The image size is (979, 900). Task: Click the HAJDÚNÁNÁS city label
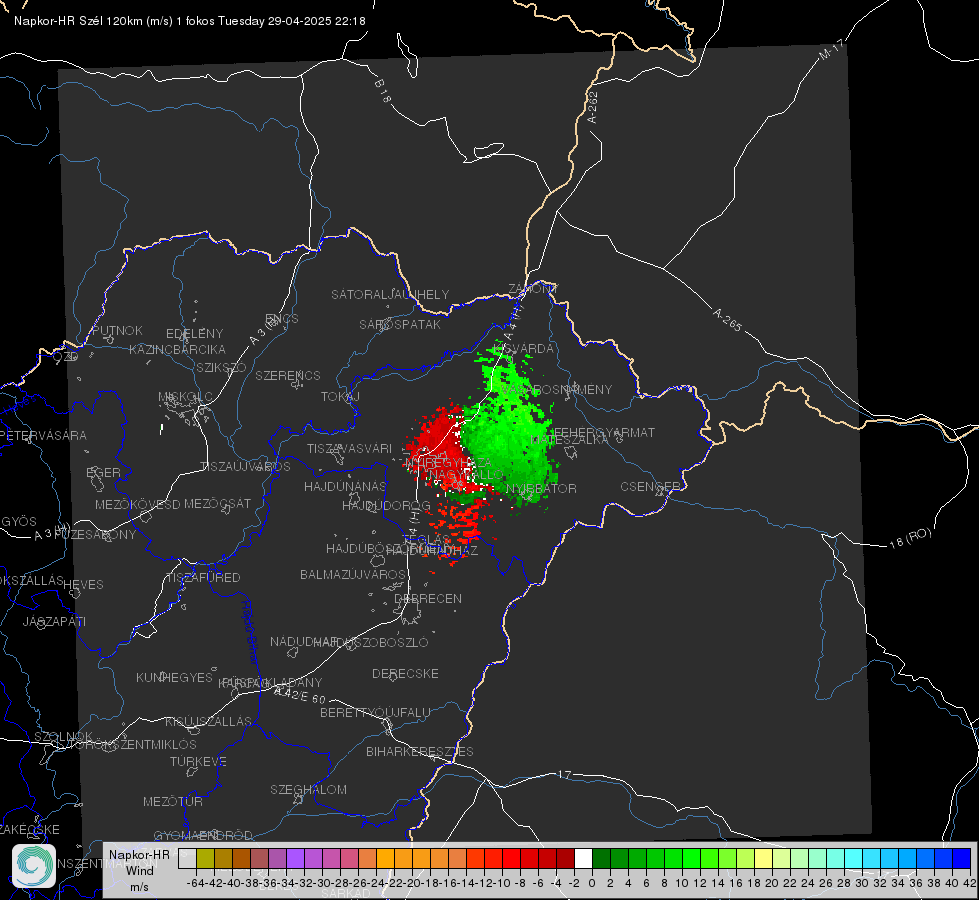[x=345, y=486]
